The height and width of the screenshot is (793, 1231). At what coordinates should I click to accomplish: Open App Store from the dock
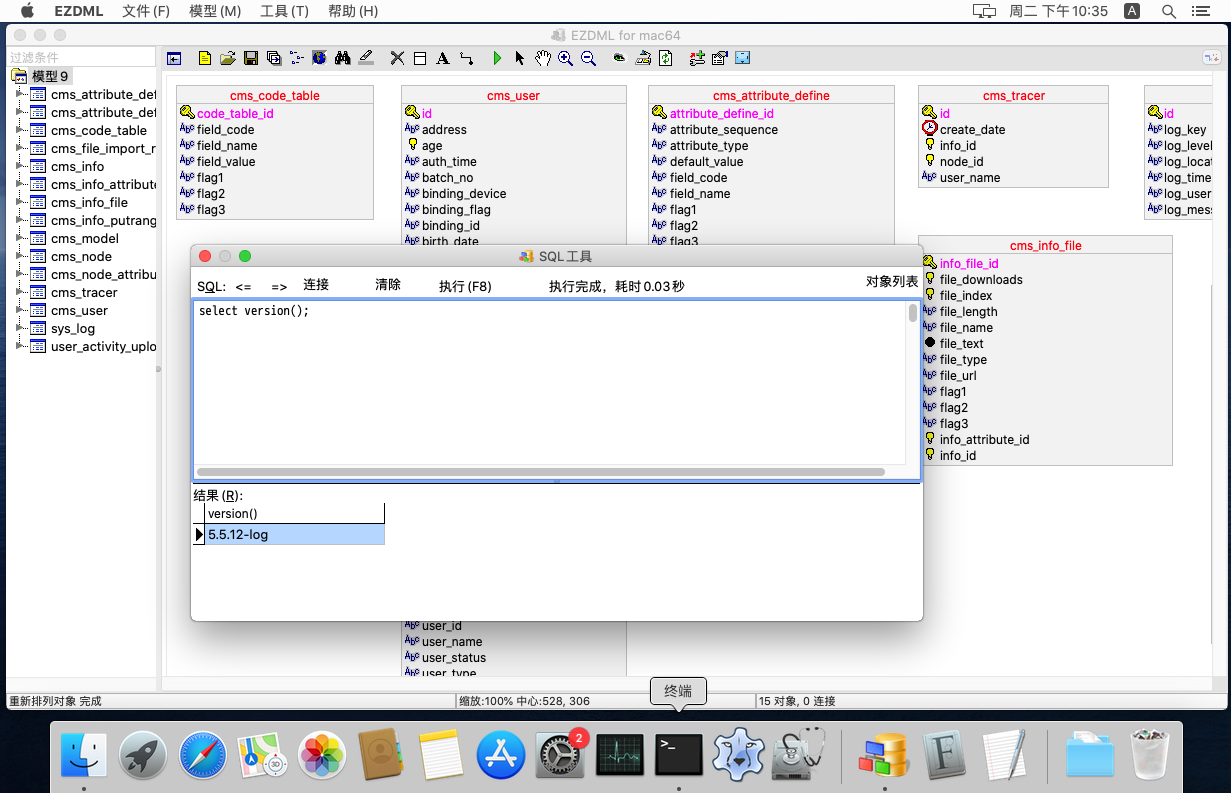[501, 755]
